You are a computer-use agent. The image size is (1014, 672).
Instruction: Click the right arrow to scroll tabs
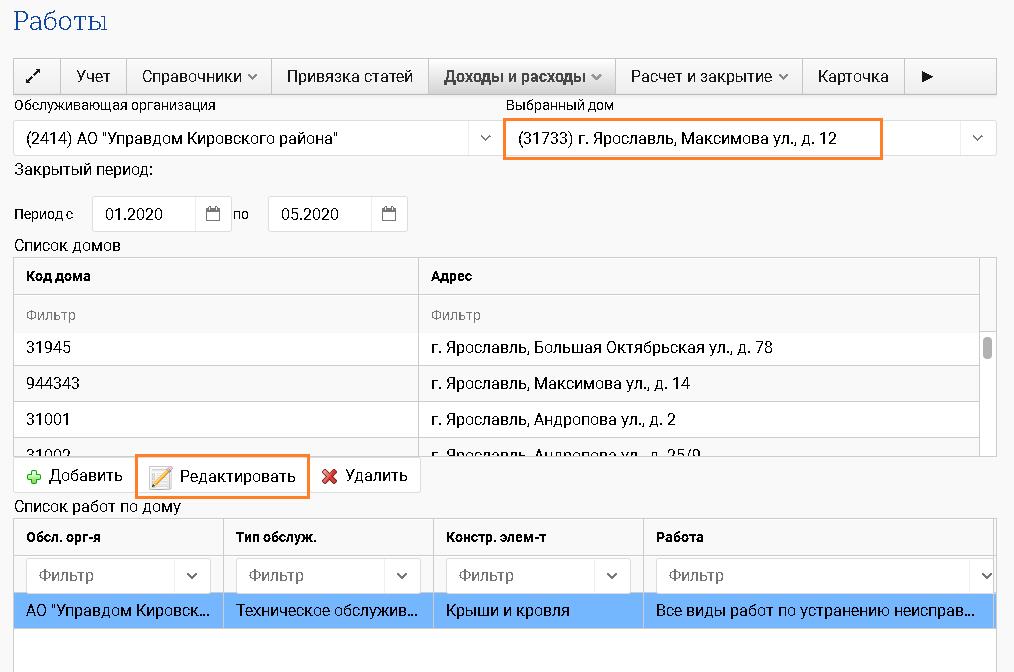click(927, 76)
